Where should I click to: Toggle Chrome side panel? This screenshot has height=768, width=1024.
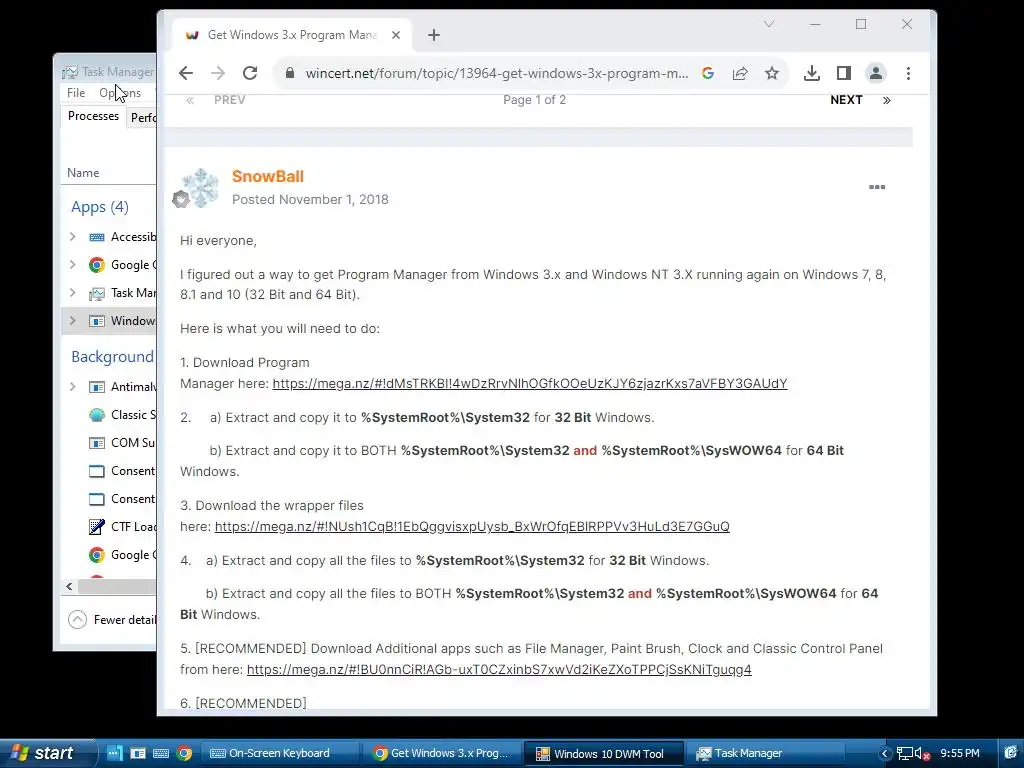click(x=844, y=73)
